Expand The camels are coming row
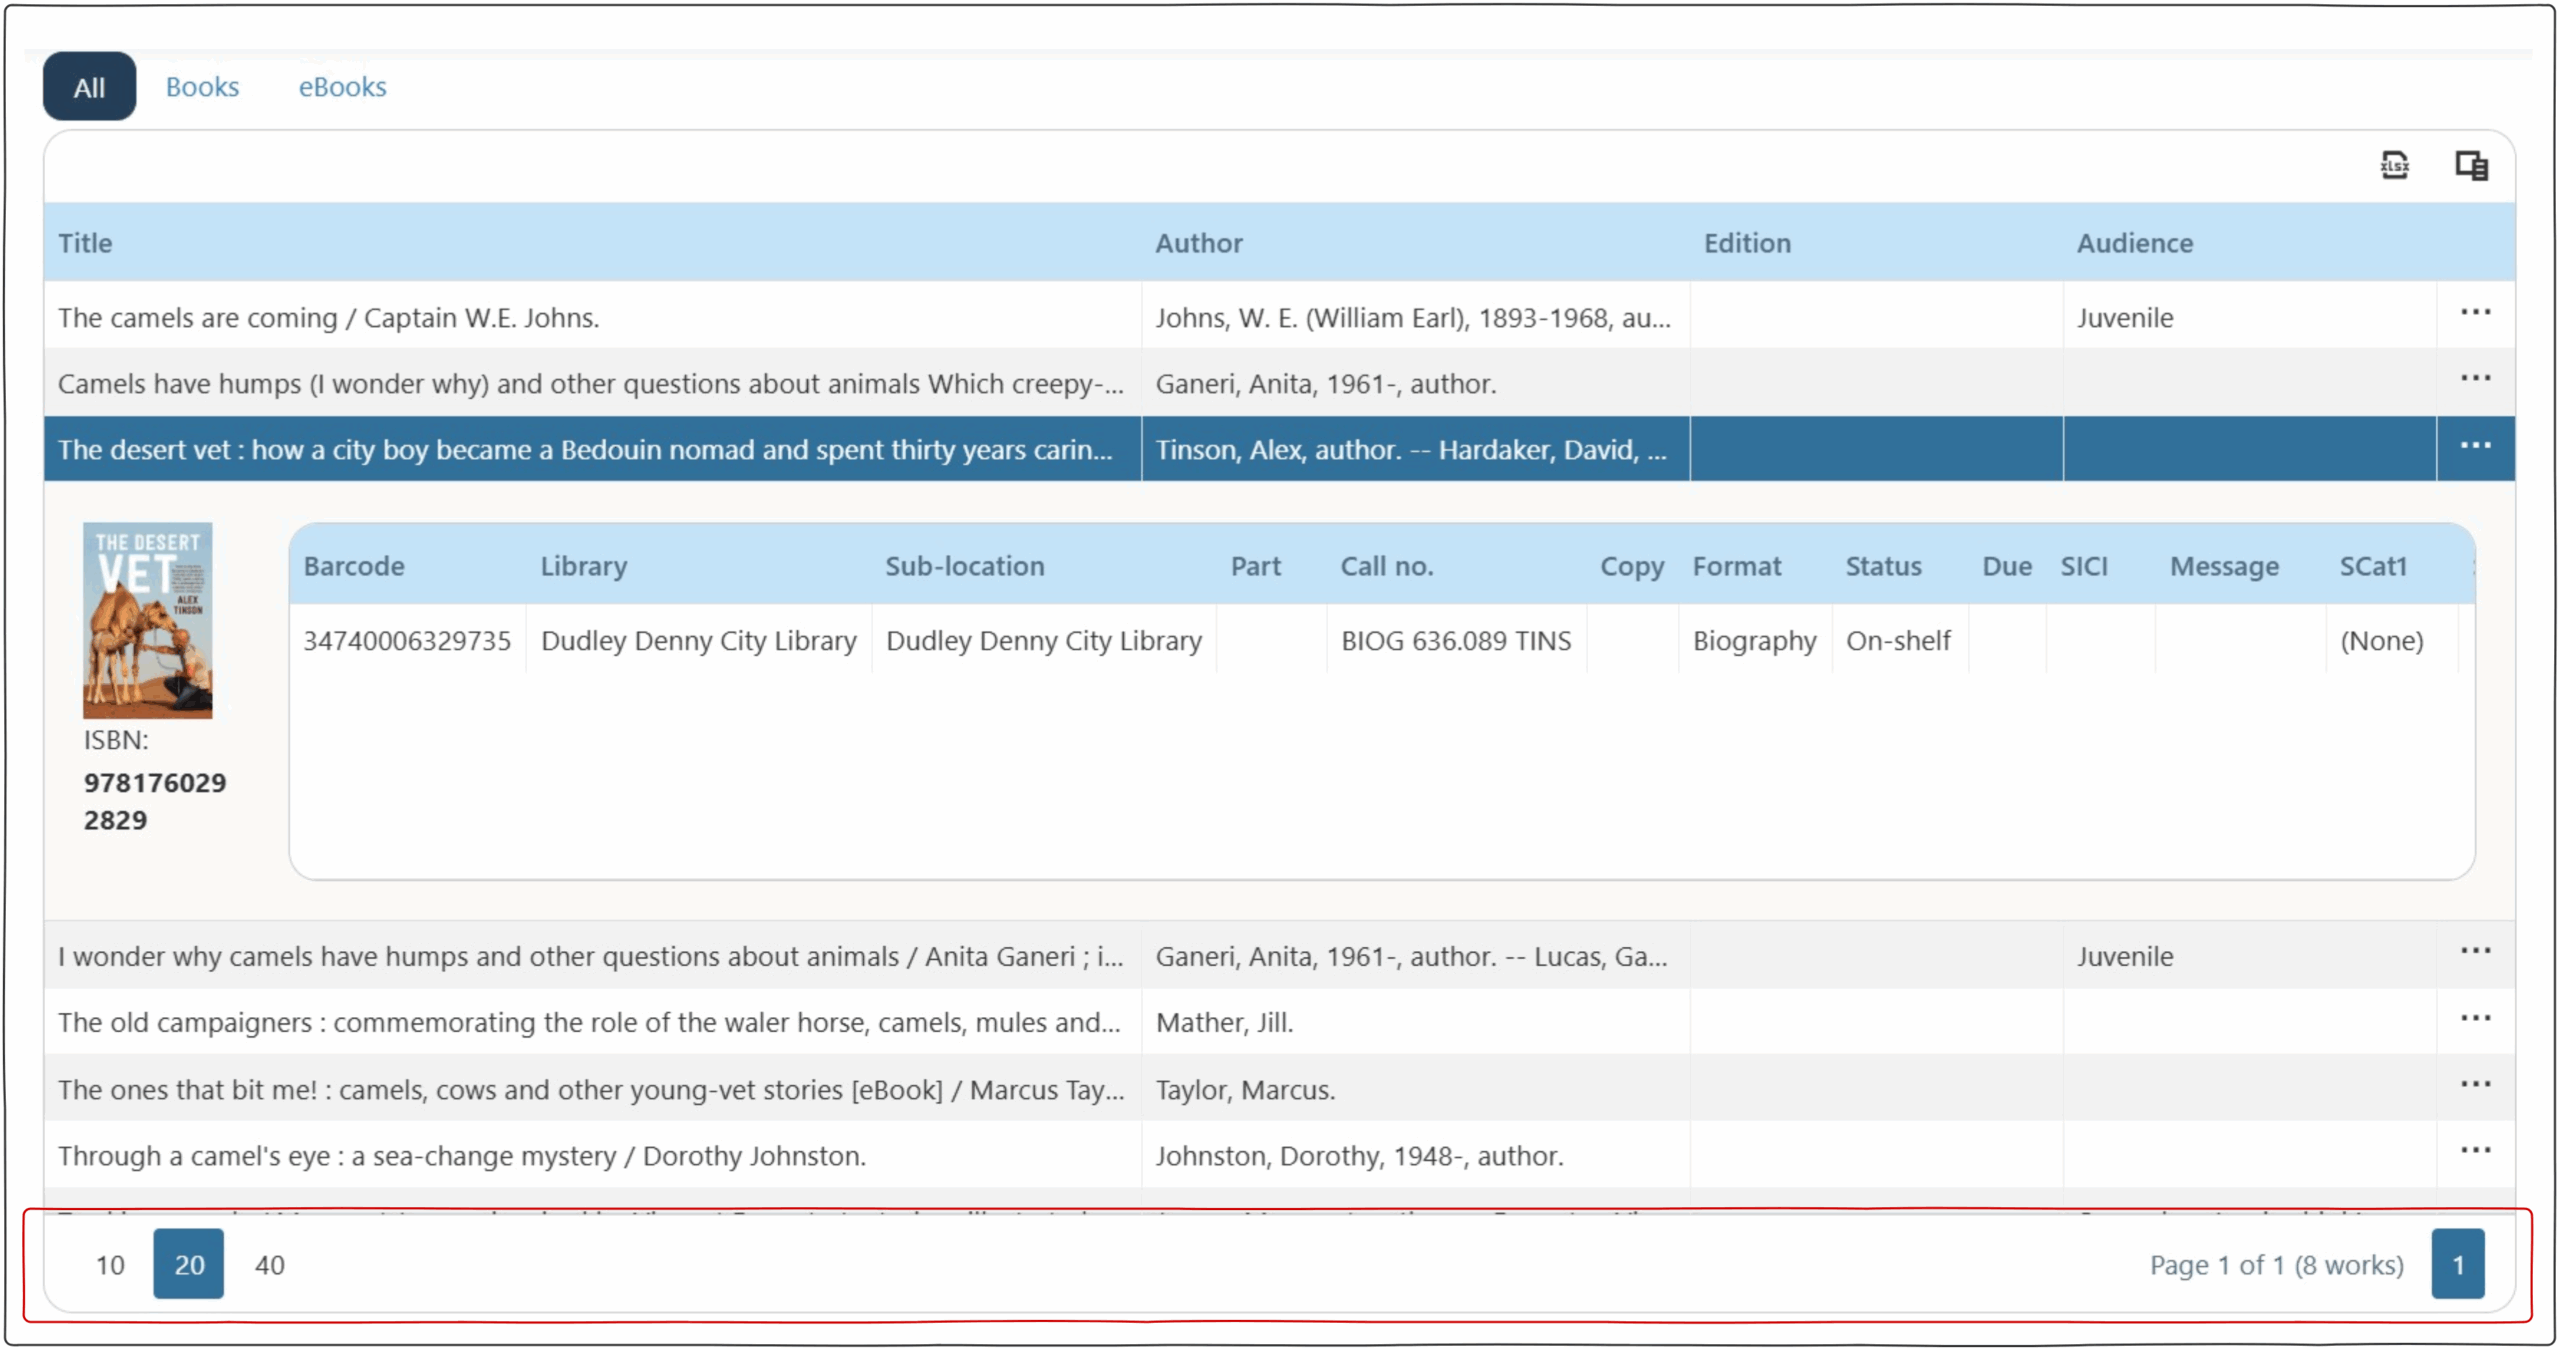The image size is (2560, 1350). point(328,318)
